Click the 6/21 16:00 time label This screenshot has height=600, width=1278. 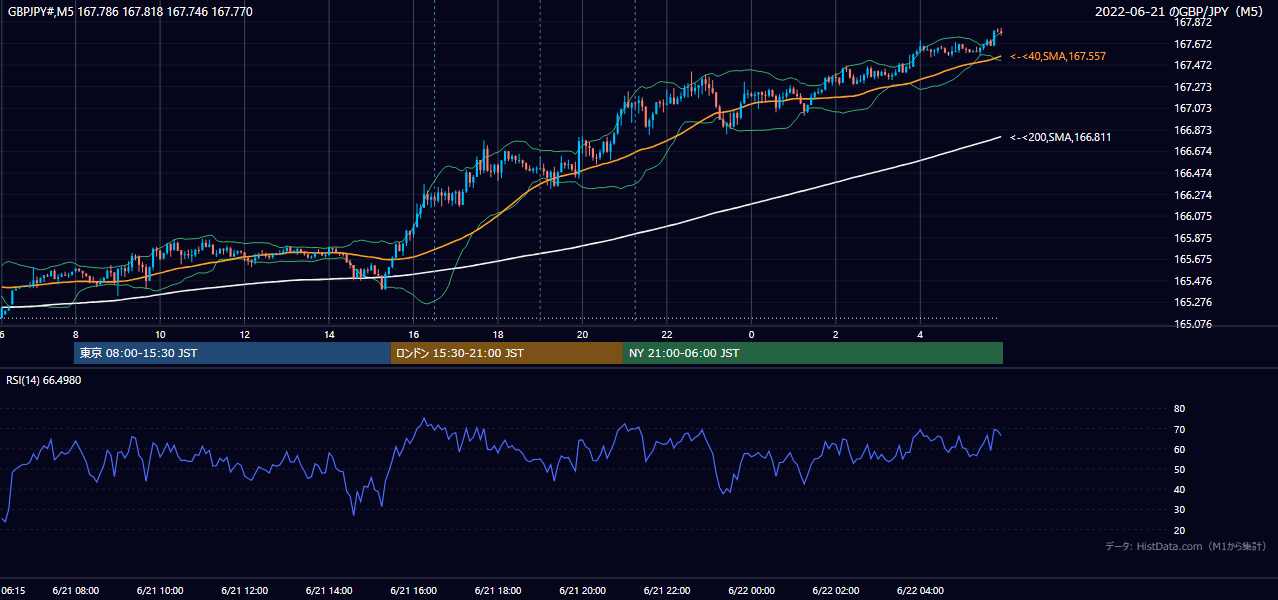point(414,591)
